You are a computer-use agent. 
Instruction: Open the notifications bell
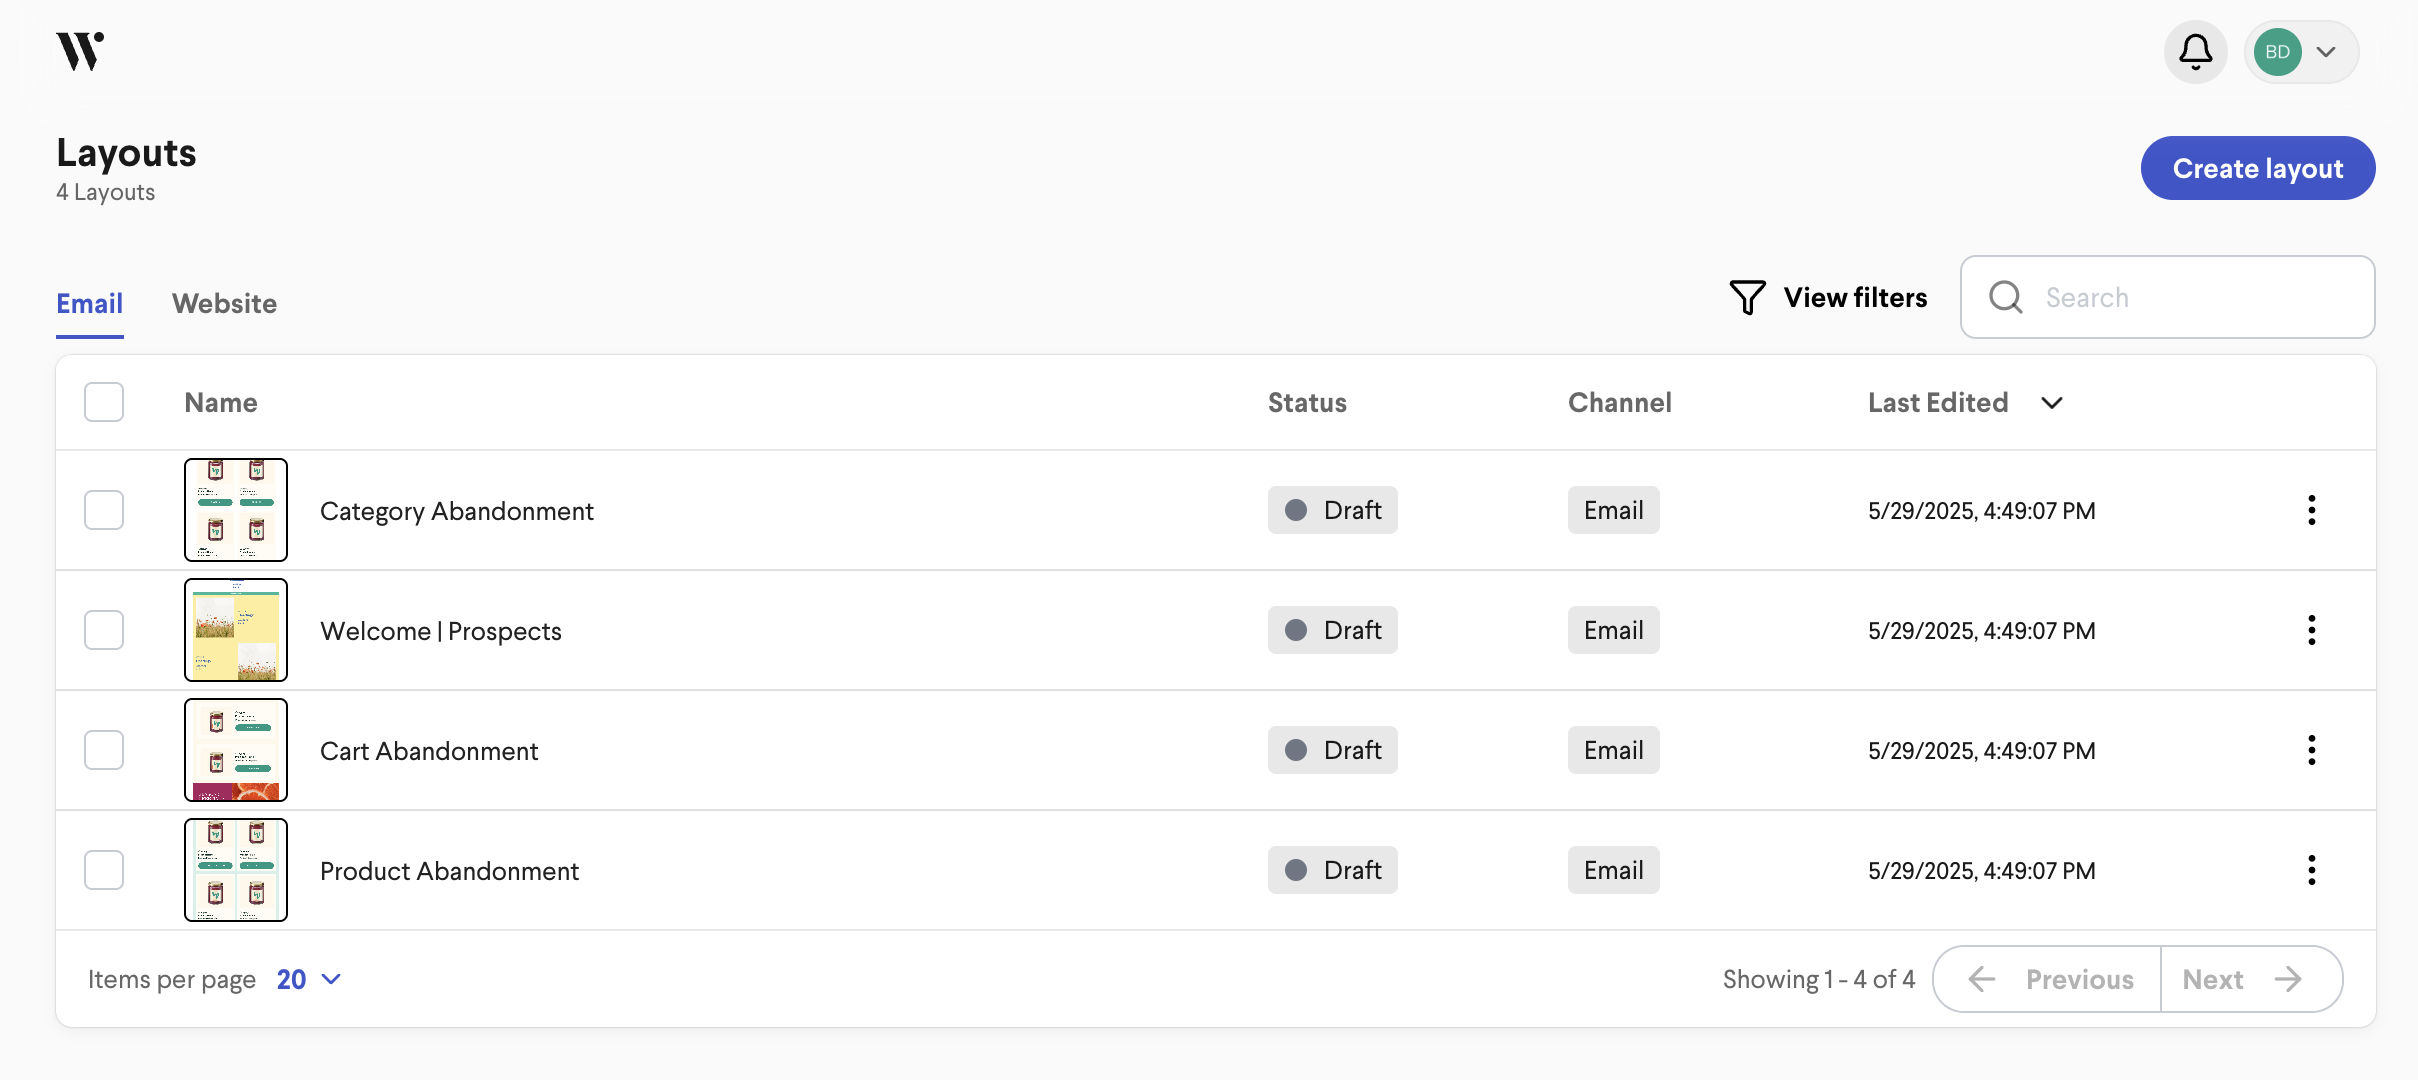tap(2195, 52)
